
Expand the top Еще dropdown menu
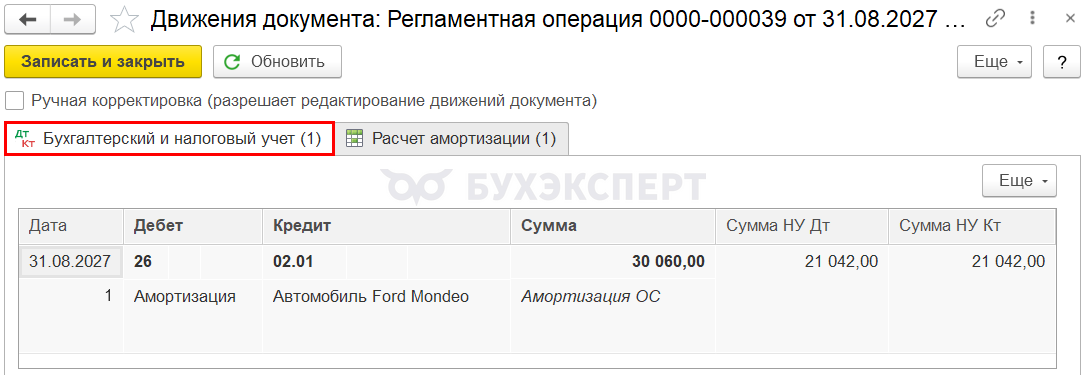[x=994, y=62]
